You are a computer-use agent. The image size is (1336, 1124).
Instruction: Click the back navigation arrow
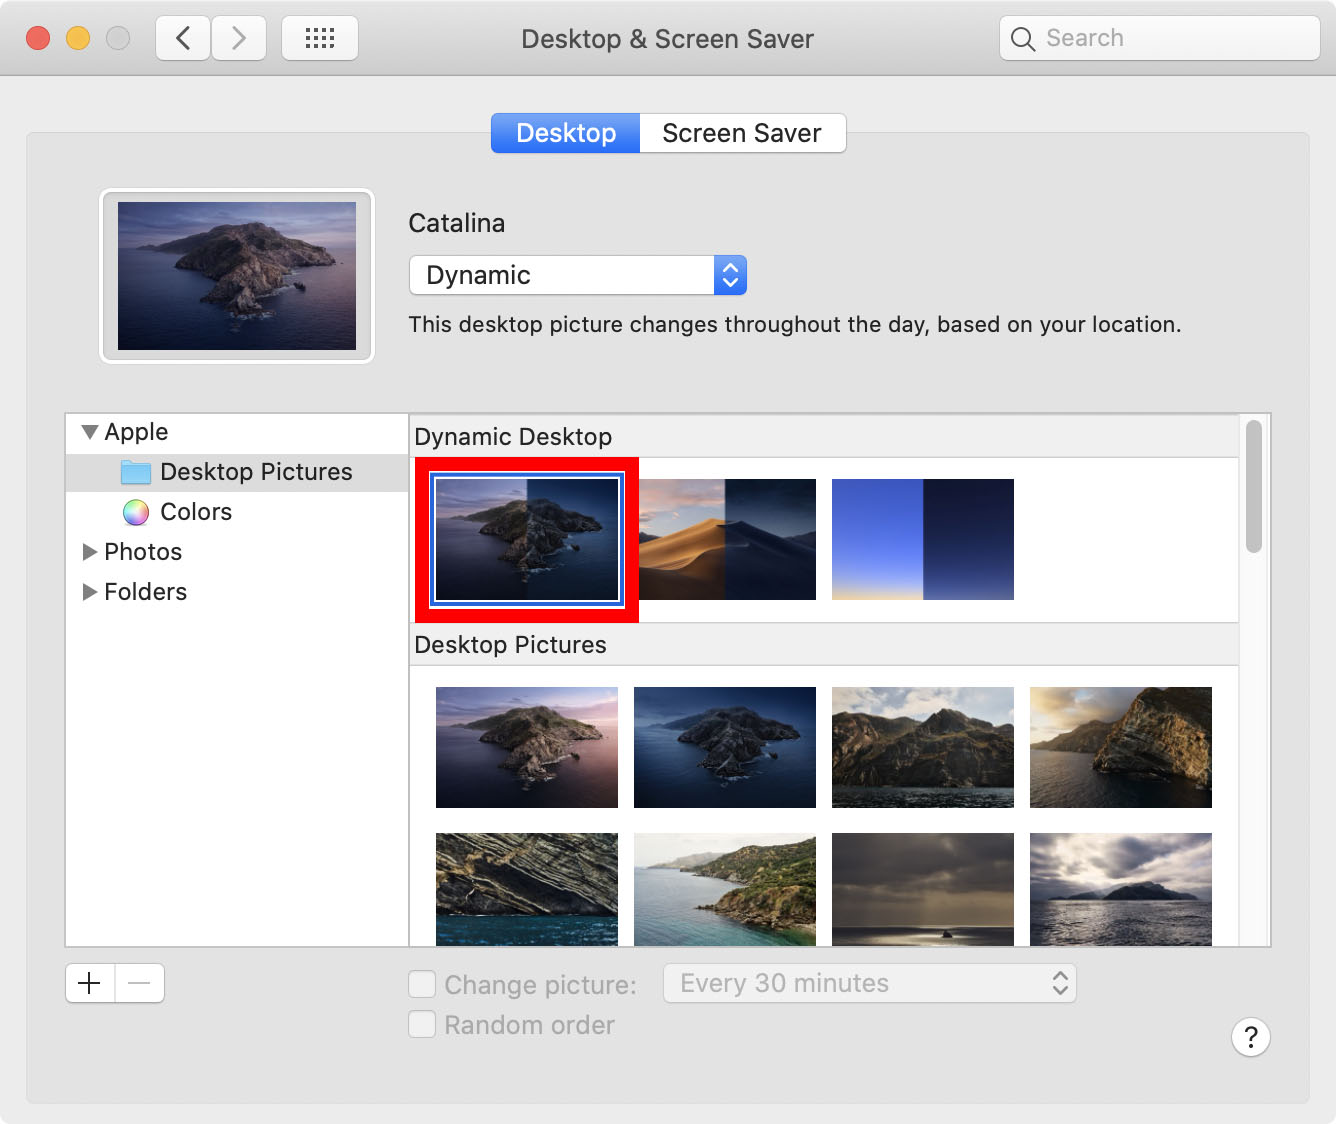coord(182,37)
